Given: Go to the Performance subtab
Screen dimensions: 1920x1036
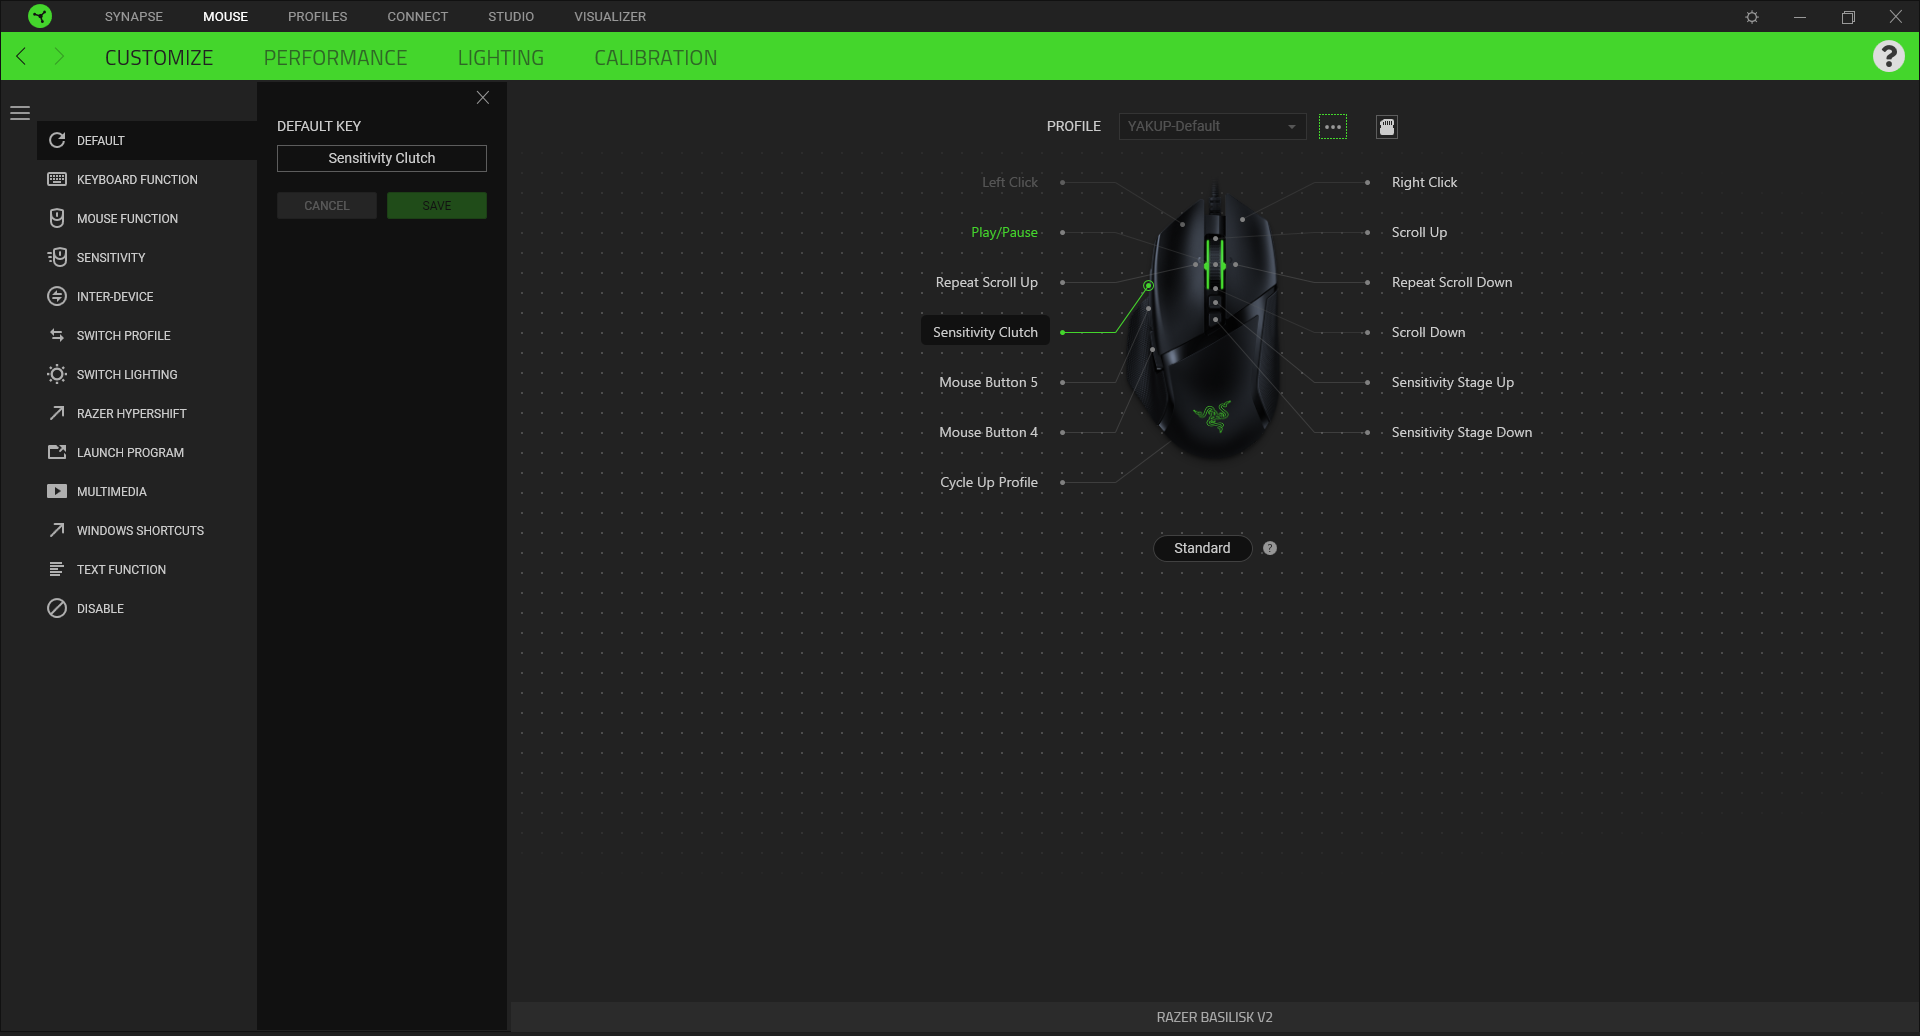Looking at the screenshot, I should click(x=335, y=58).
